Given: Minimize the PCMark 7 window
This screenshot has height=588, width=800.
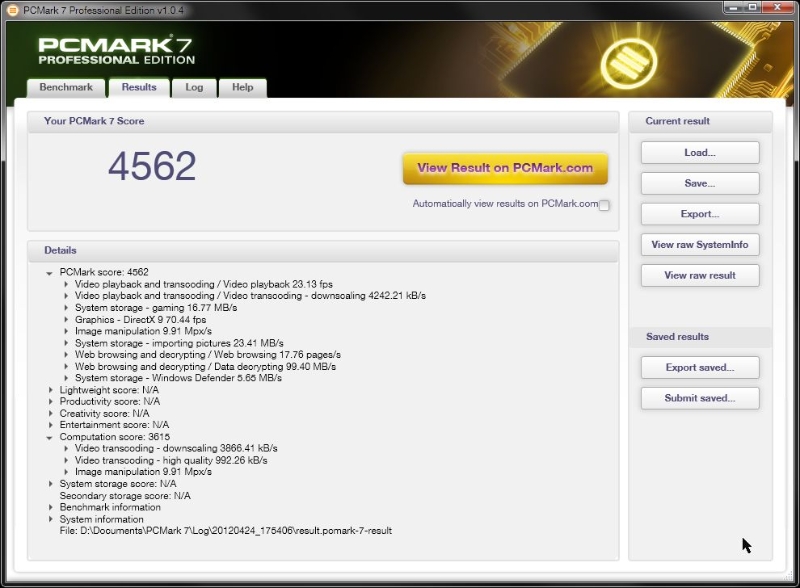Looking at the screenshot, I should [734, 7].
